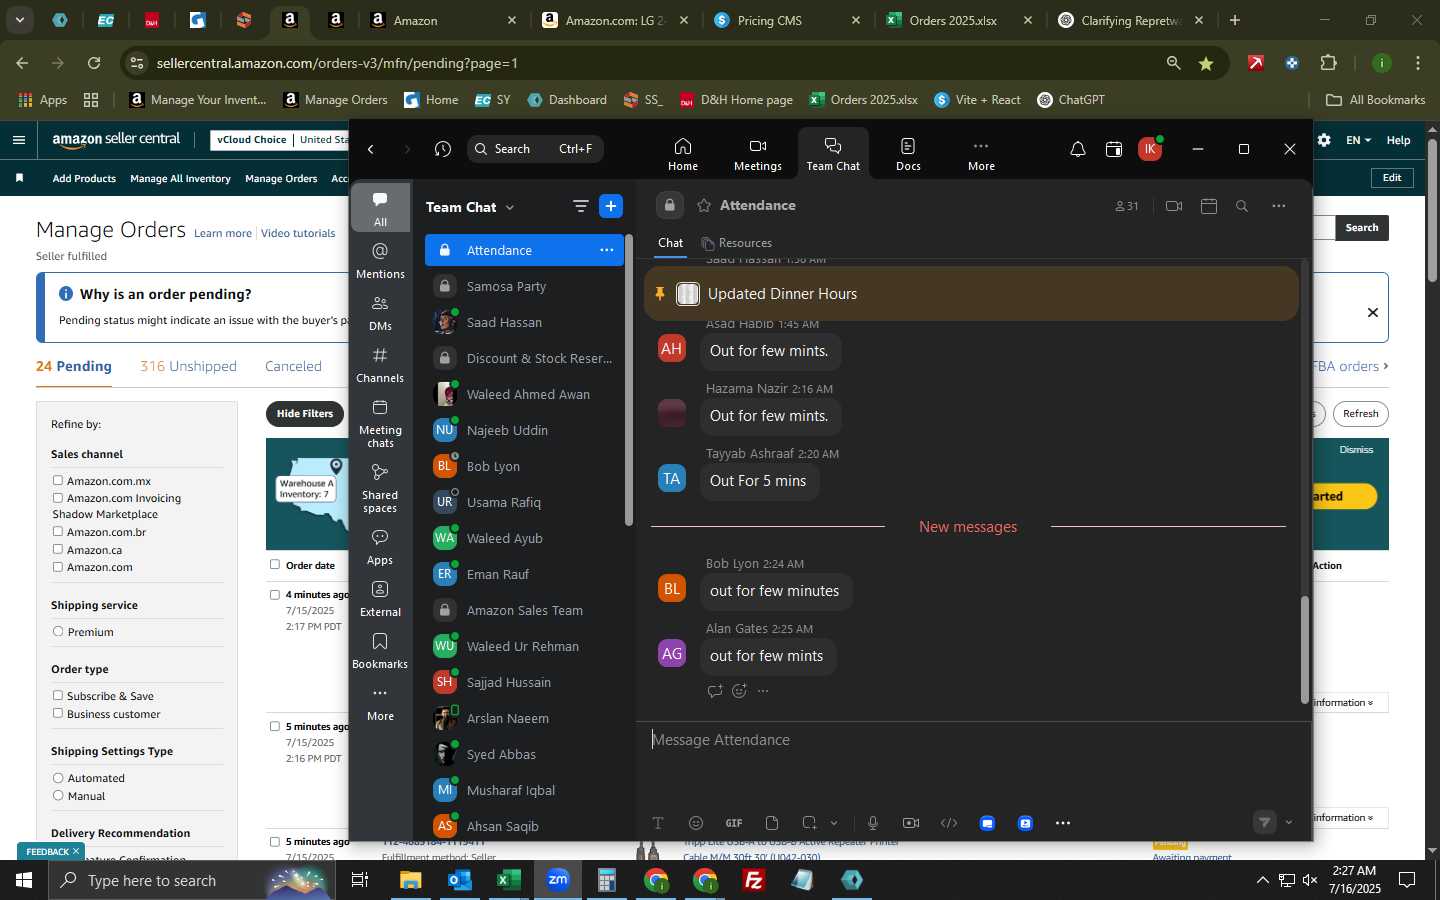Open External contacts in Zoom sidebar
The width and height of the screenshot is (1440, 900).
tap(380, 598)
